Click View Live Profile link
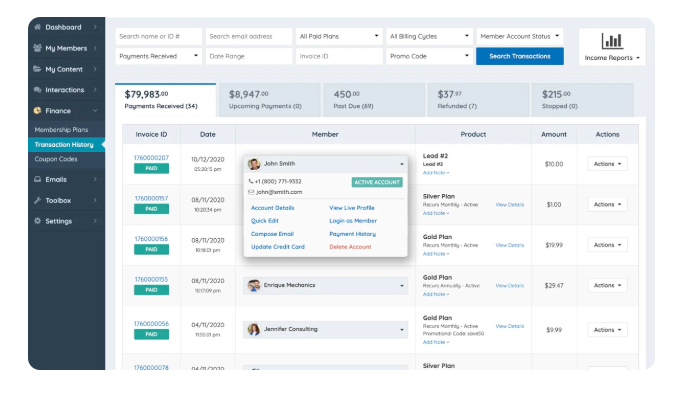Image resolution: width=674 pixels, height=396 pixels. [352, 208]
